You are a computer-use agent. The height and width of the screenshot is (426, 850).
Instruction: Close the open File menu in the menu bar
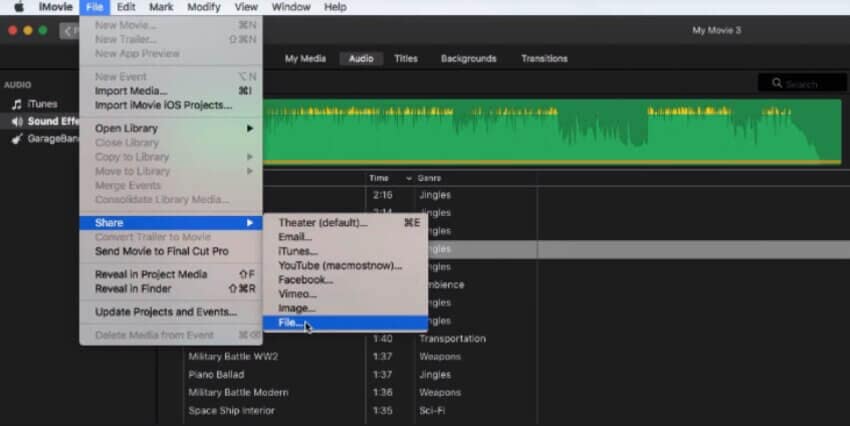pos(94,7)
